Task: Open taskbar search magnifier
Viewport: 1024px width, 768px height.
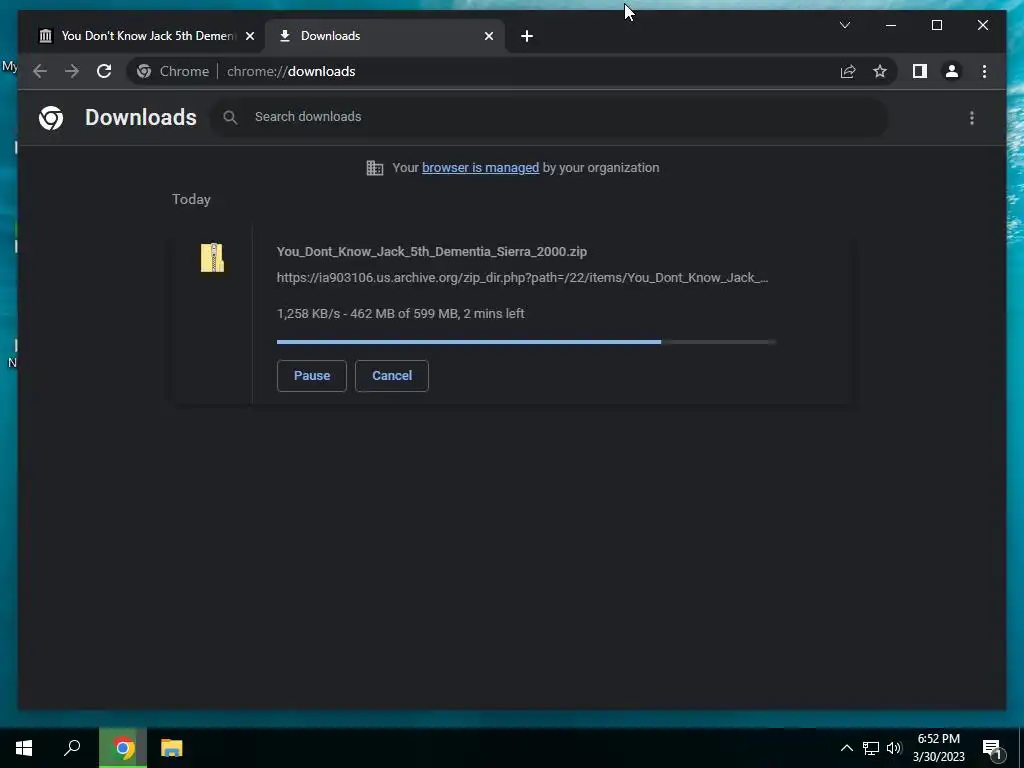Action: [72, 748]
